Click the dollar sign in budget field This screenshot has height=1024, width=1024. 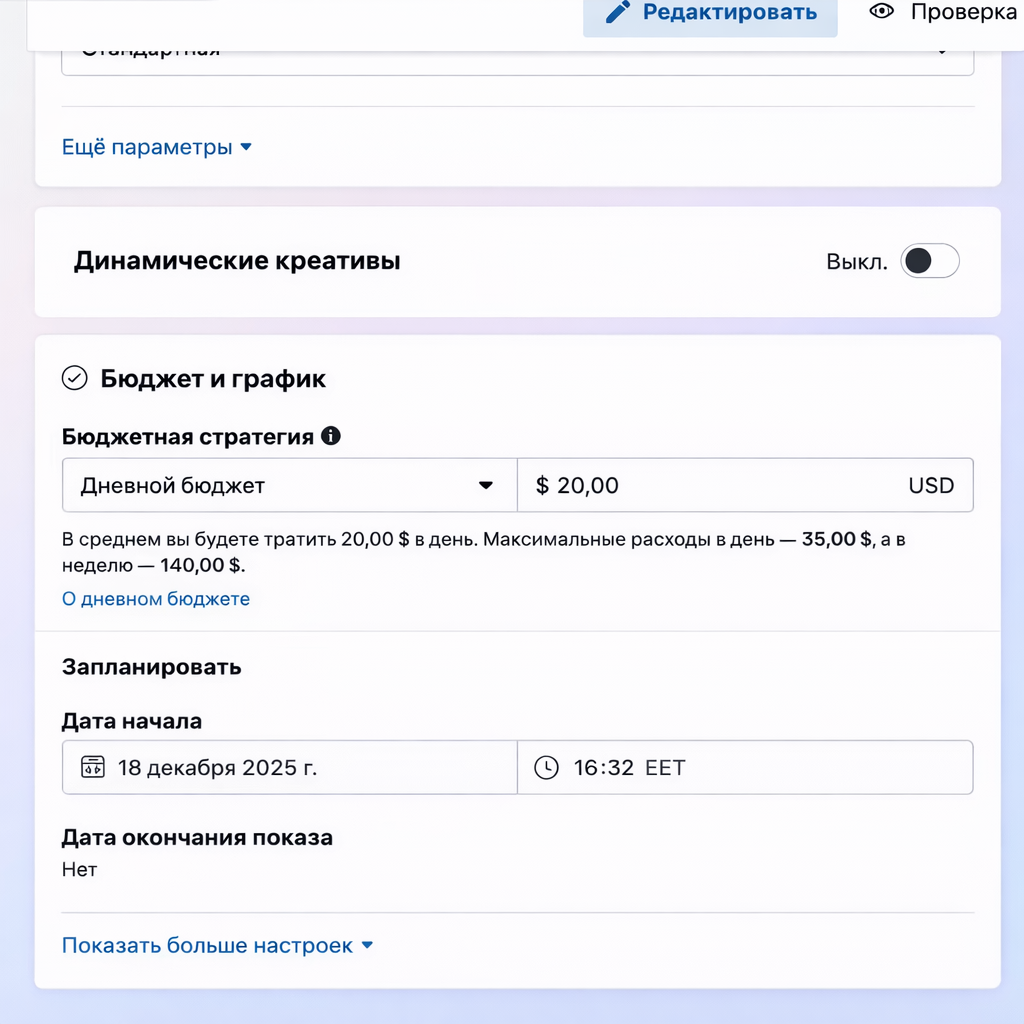pos(541,485)
